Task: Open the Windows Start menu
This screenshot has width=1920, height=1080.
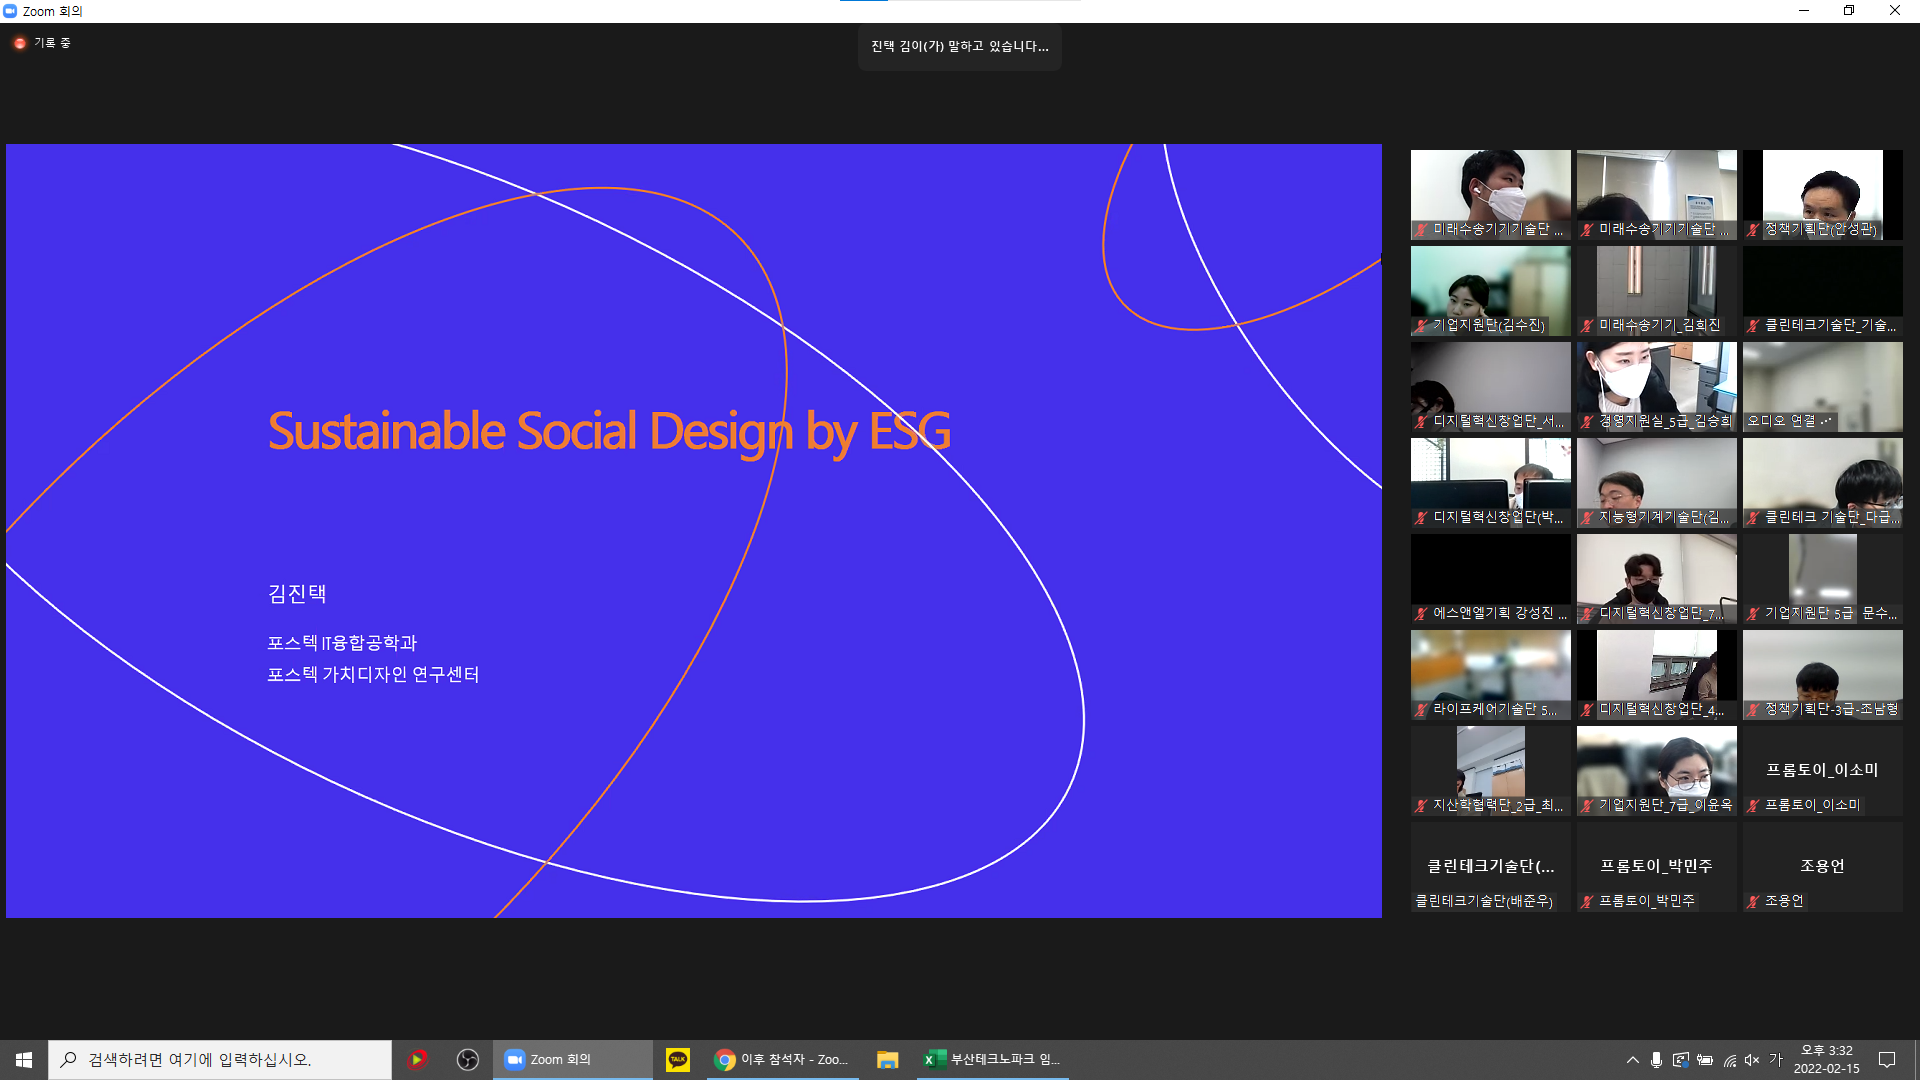Action: (24, 1060)
